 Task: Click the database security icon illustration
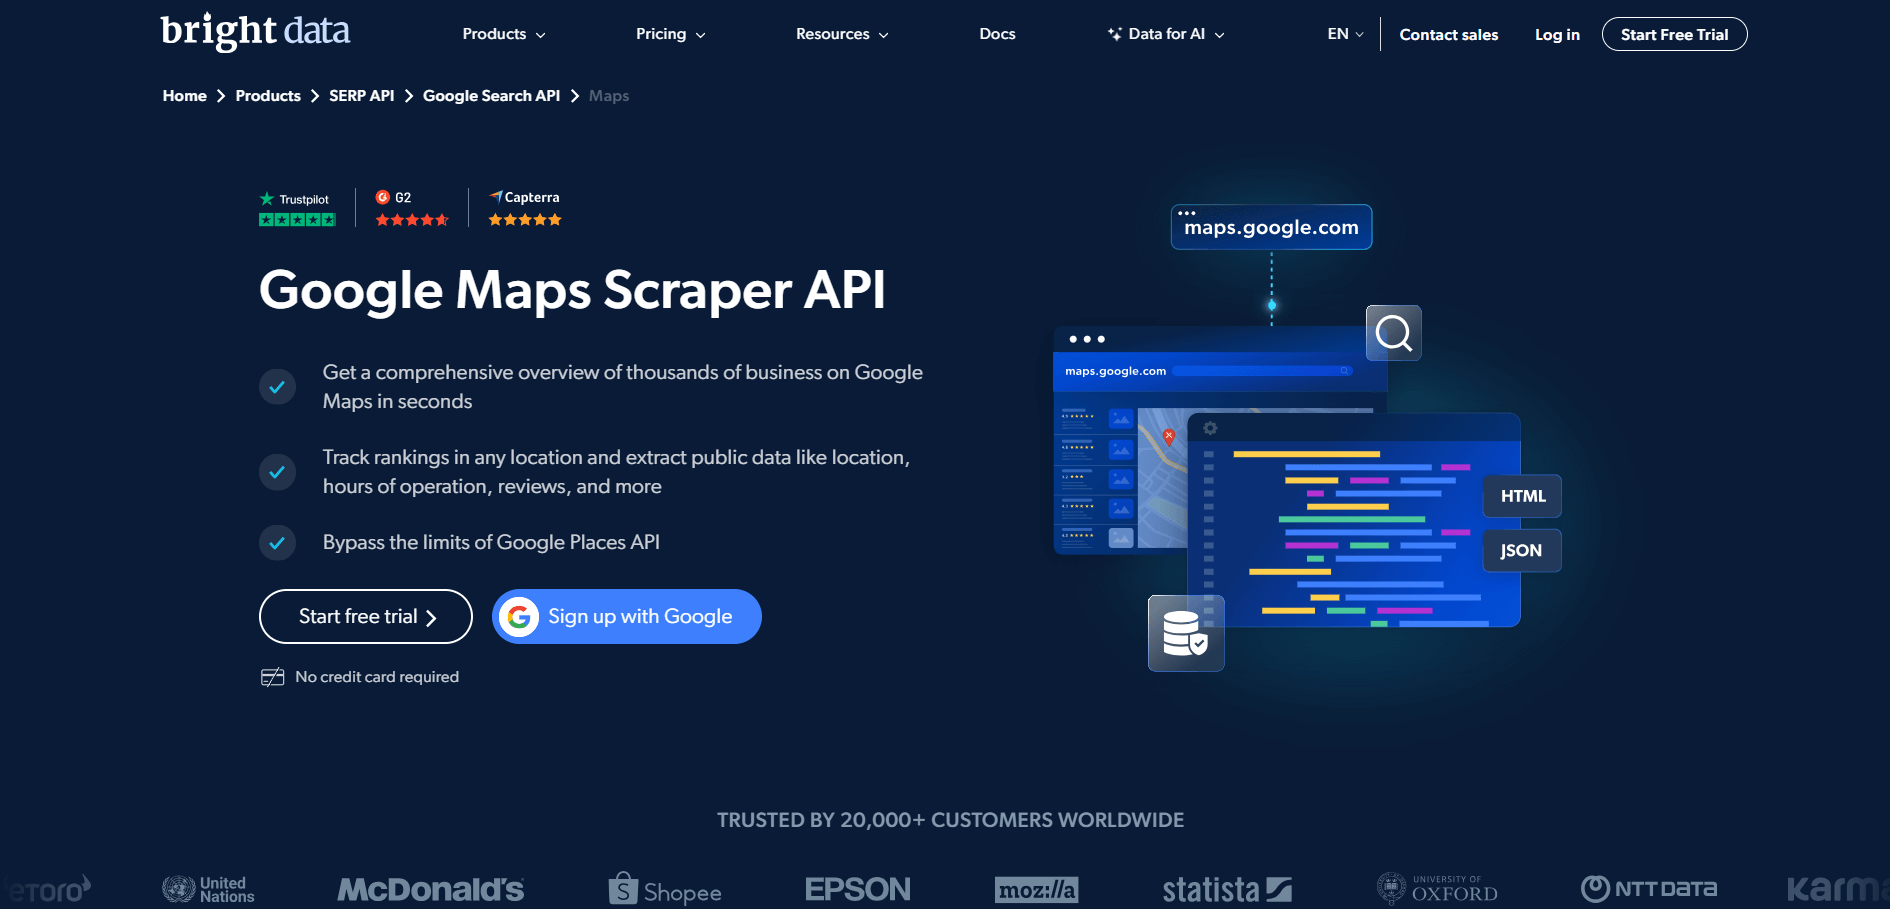(x=1186, y=633)
